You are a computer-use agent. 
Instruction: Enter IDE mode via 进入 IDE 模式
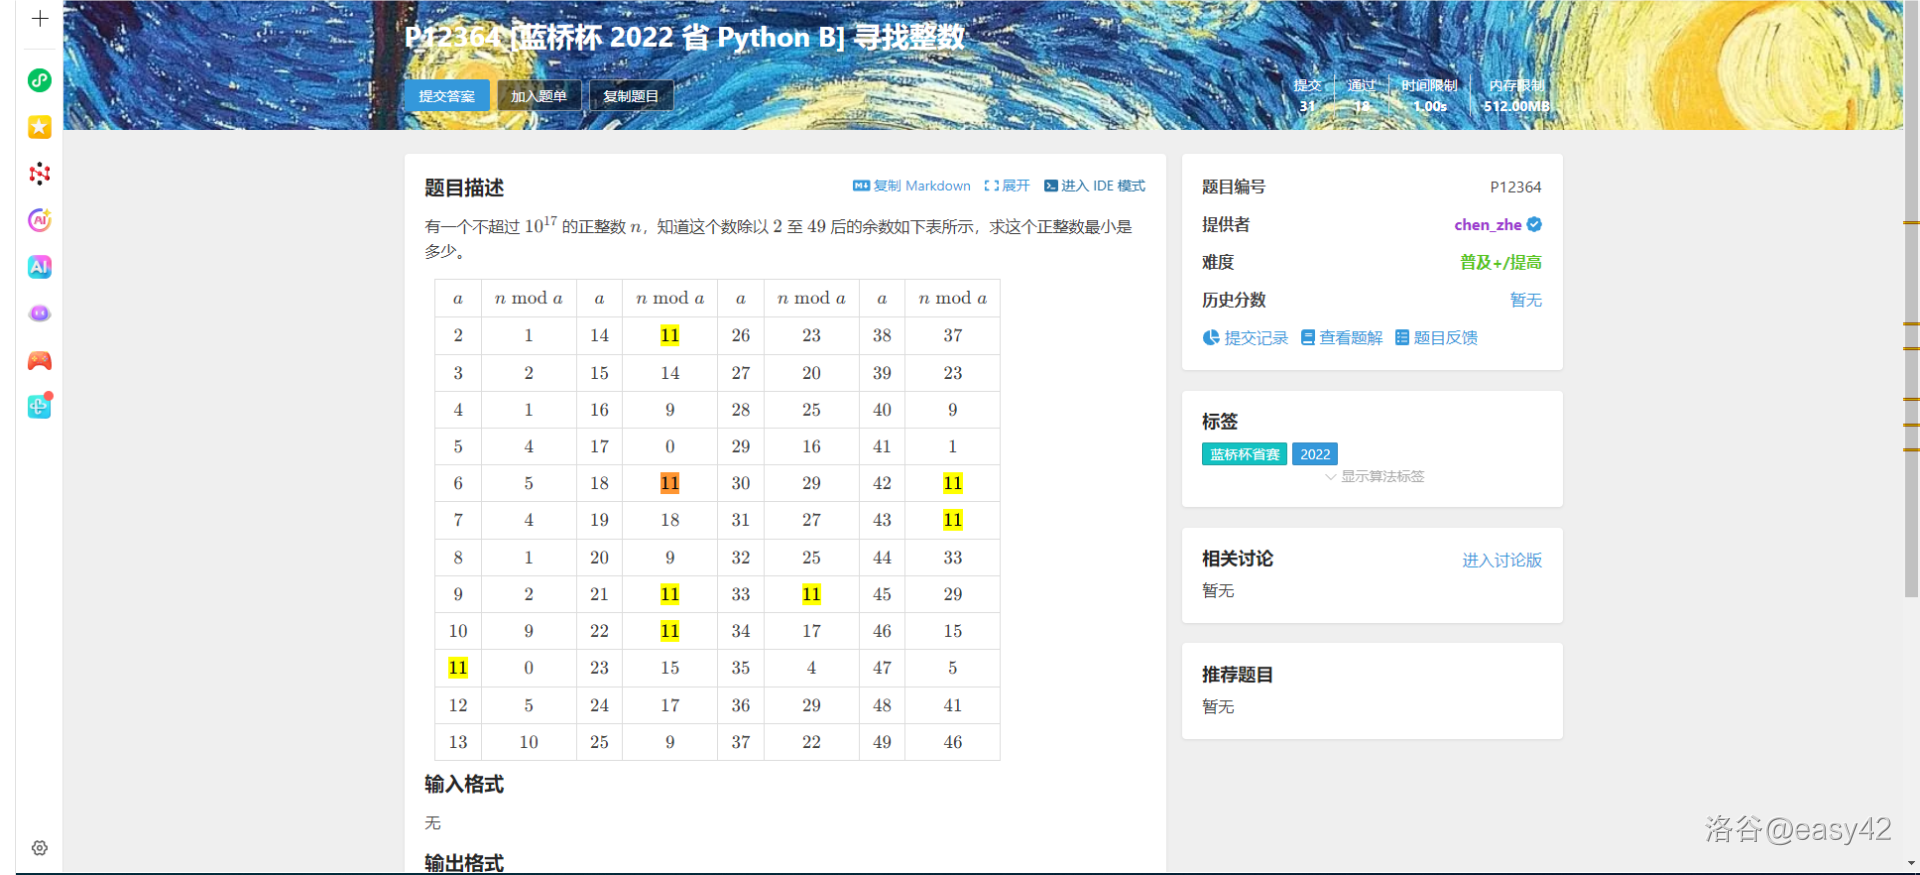[1094, 186]
